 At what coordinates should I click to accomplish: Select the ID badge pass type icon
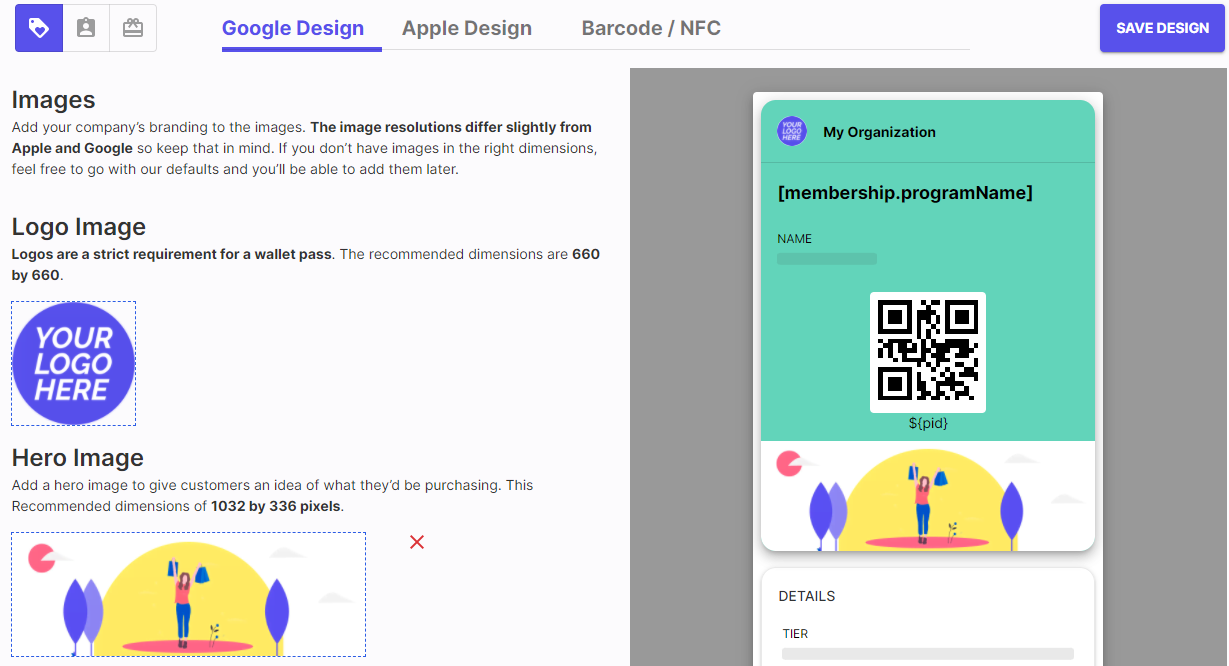tap(86, 28)
